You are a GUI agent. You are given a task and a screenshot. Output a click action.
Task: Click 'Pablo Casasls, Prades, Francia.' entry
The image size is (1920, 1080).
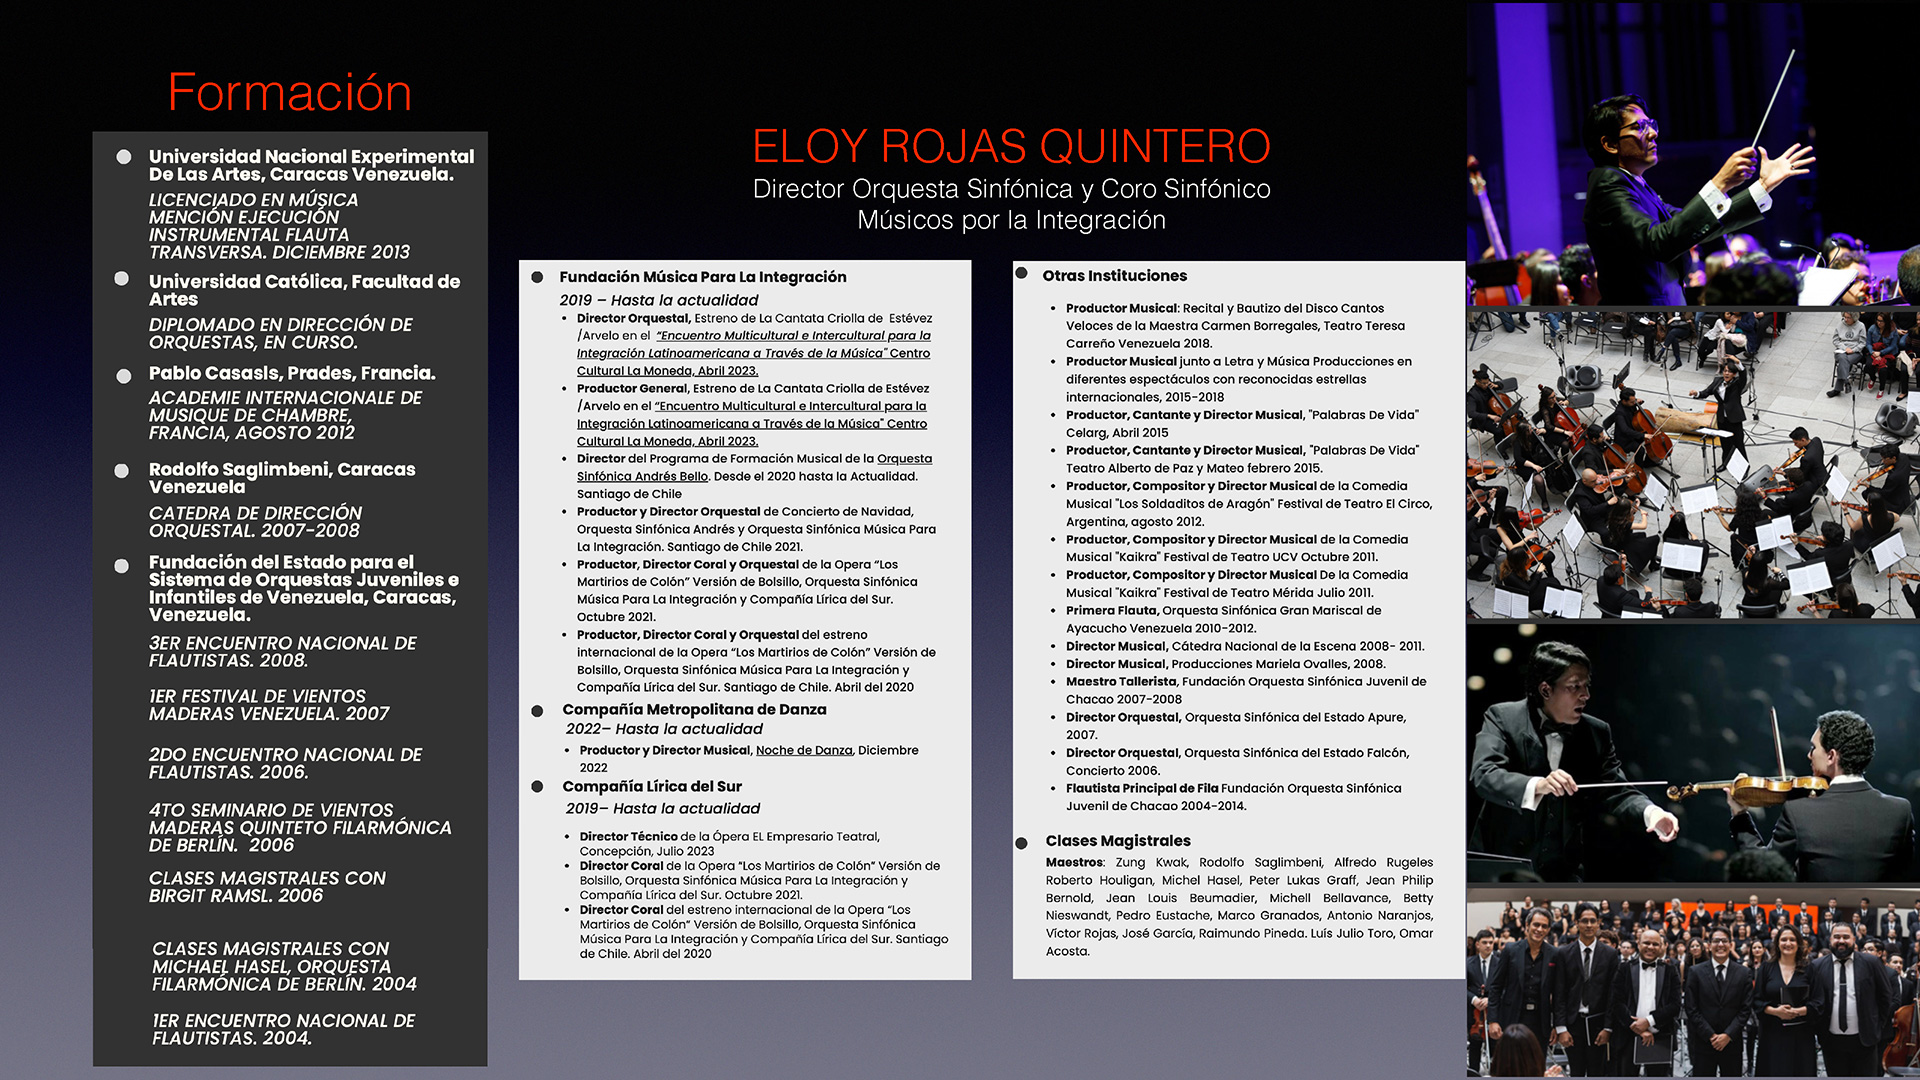tap(292, 373)
